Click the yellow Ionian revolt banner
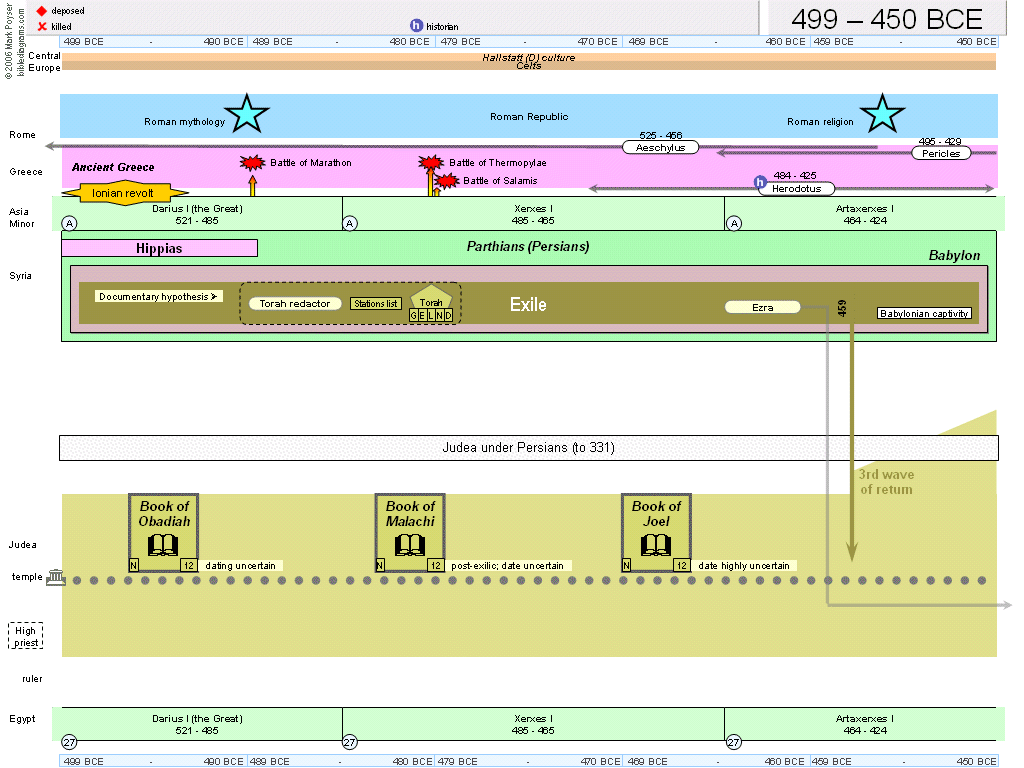Viewport: 1024px width, 768px height. 124,193
